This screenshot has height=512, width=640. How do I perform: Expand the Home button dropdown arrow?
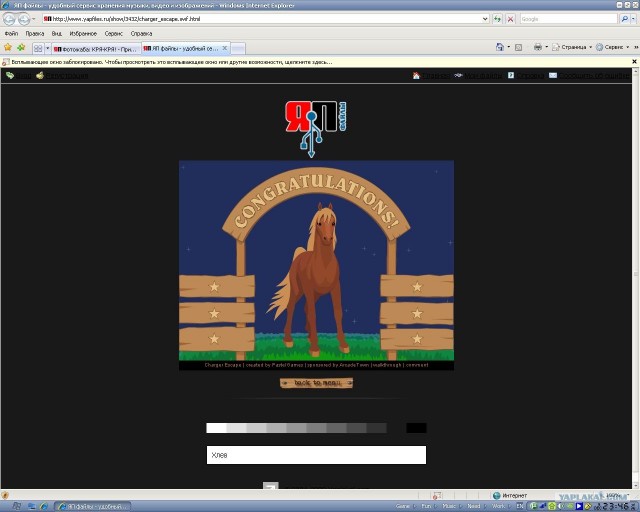click(x=509, y=47)
